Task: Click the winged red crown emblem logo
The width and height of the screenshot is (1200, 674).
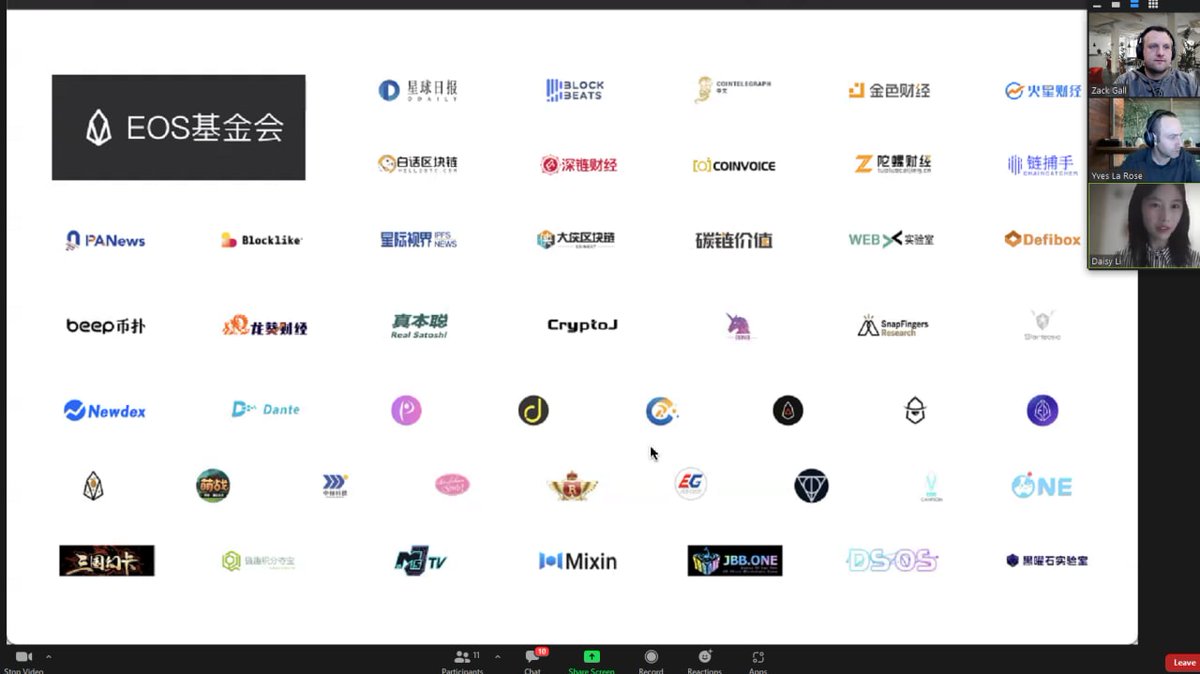Action: coord(573,486)
